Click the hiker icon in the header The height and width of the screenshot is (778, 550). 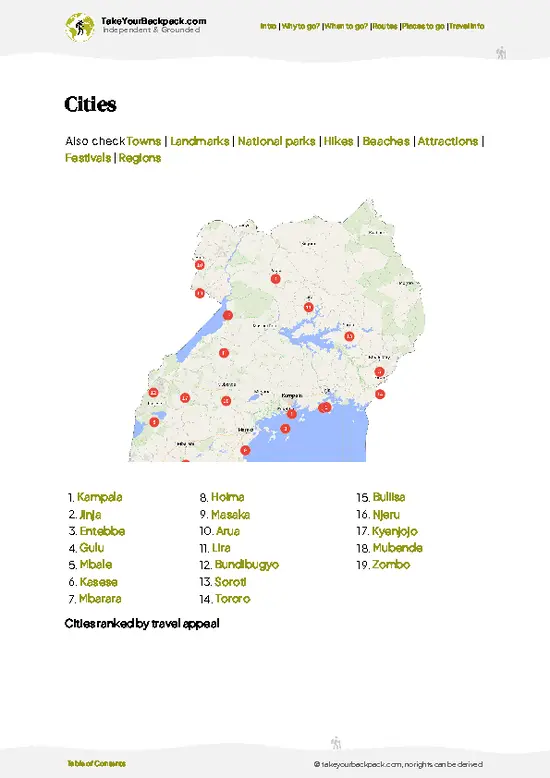(x=501, y=53)
